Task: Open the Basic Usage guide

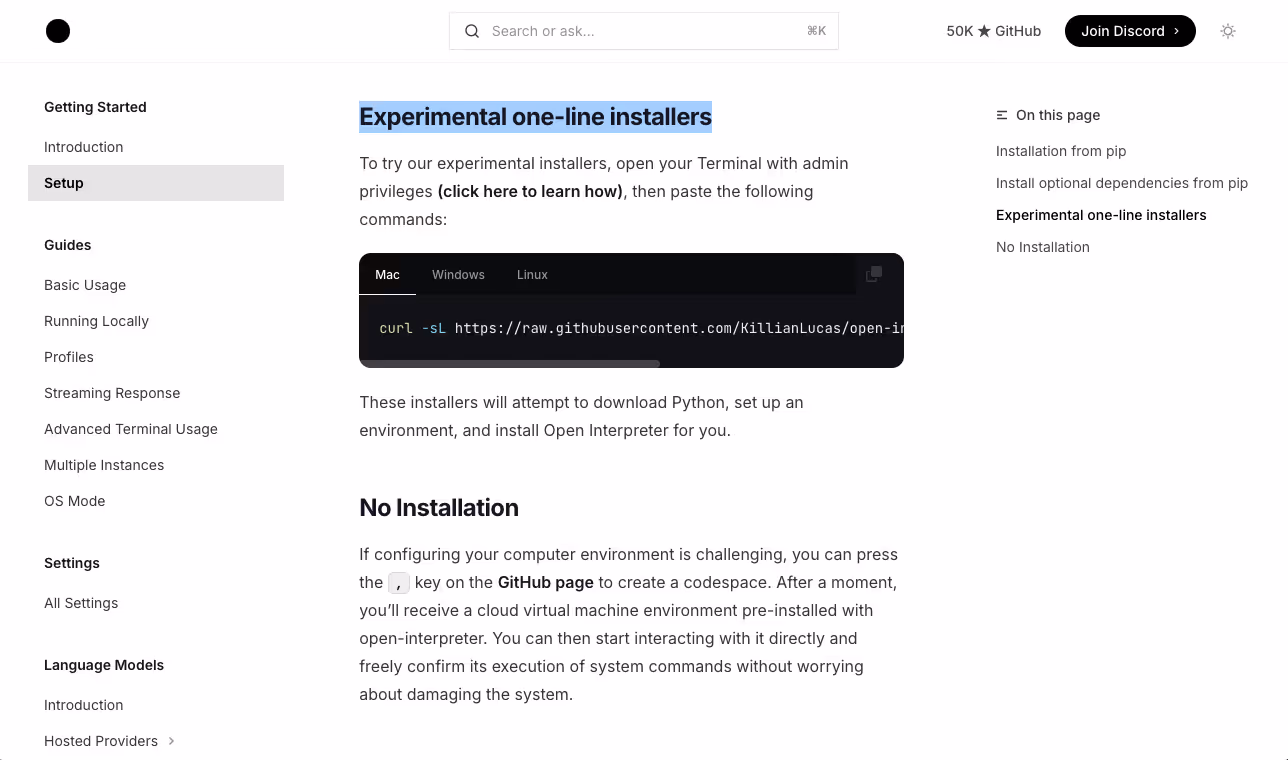Action: [x=85, y=285]
